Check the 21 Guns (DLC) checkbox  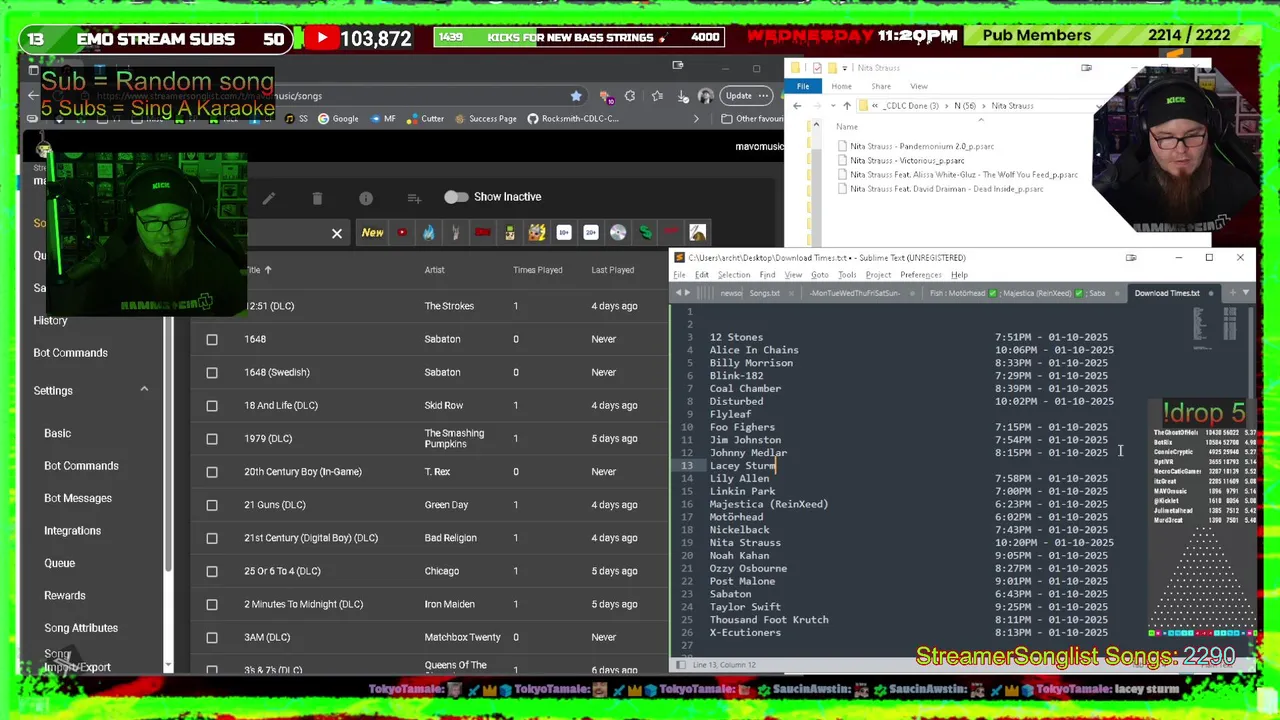tap(212, 505)
